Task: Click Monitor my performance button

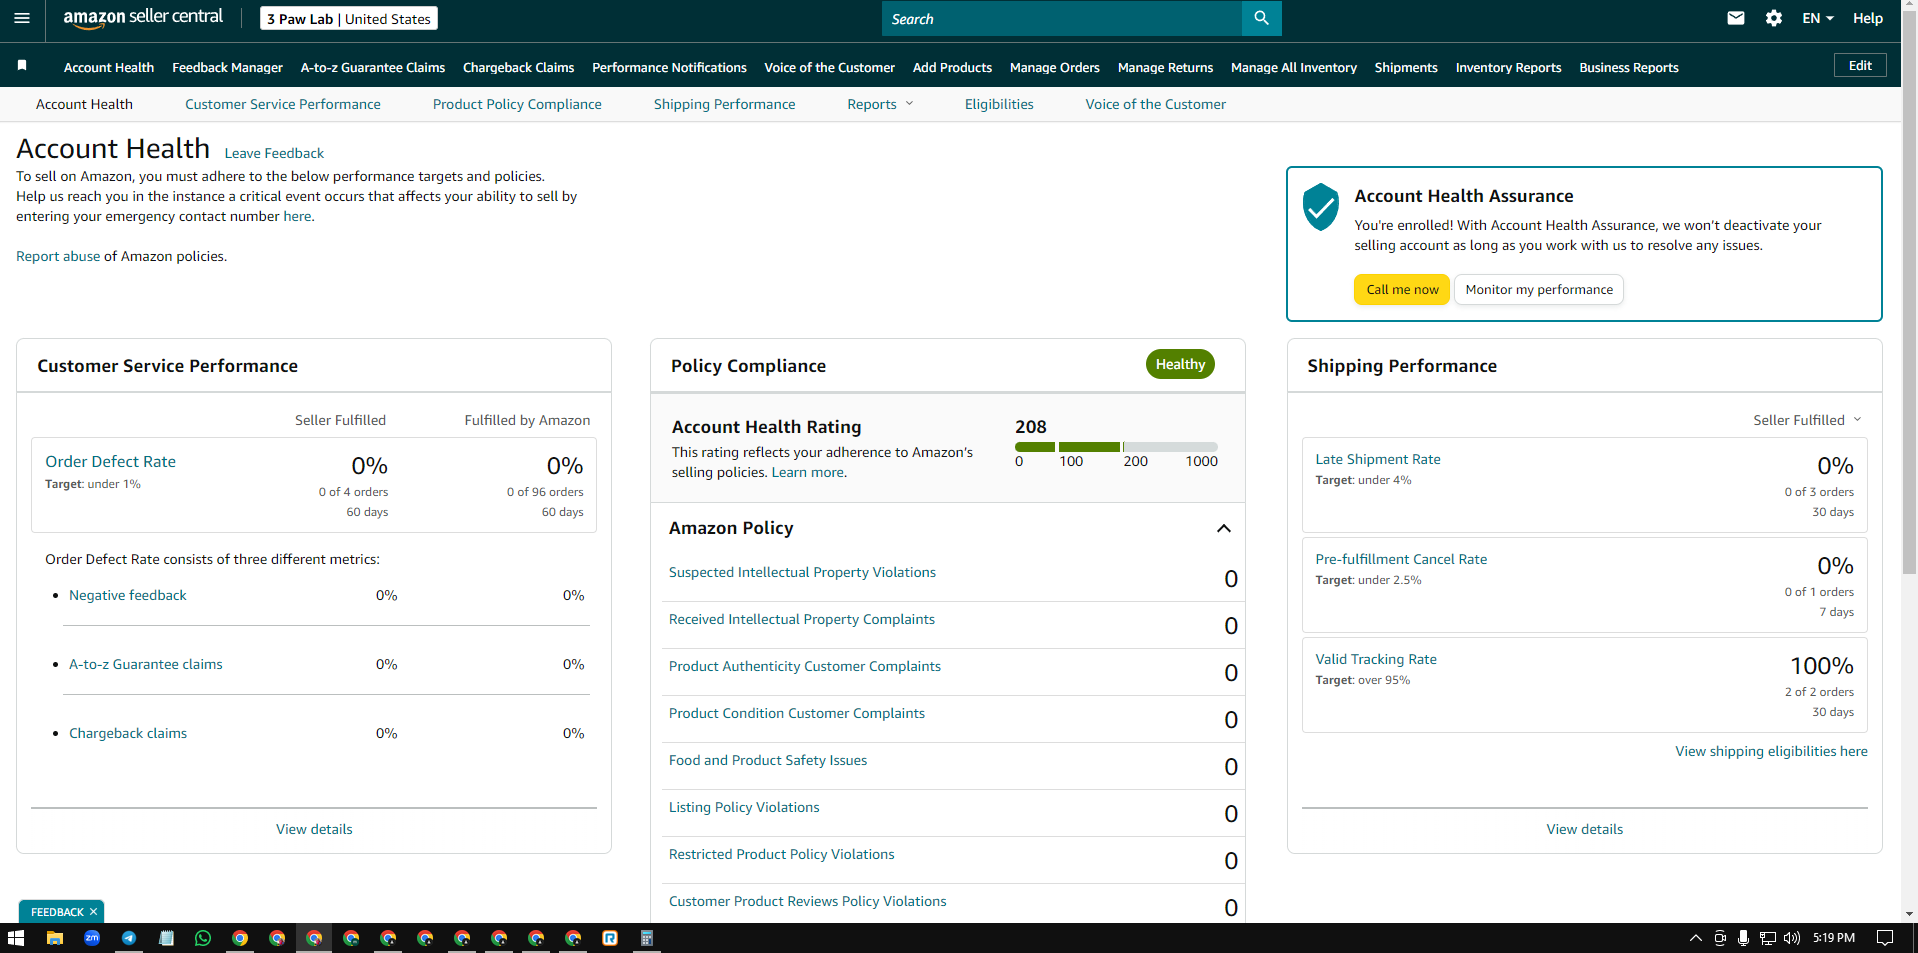Action: [1539, 290]
